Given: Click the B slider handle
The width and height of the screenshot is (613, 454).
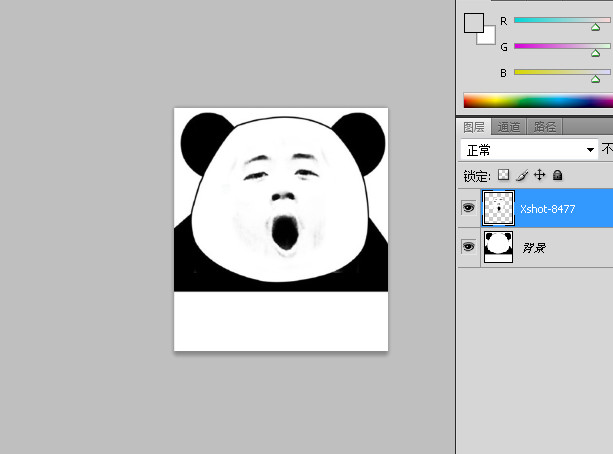Looking at the screenshot, I should [x=595, y=79].
